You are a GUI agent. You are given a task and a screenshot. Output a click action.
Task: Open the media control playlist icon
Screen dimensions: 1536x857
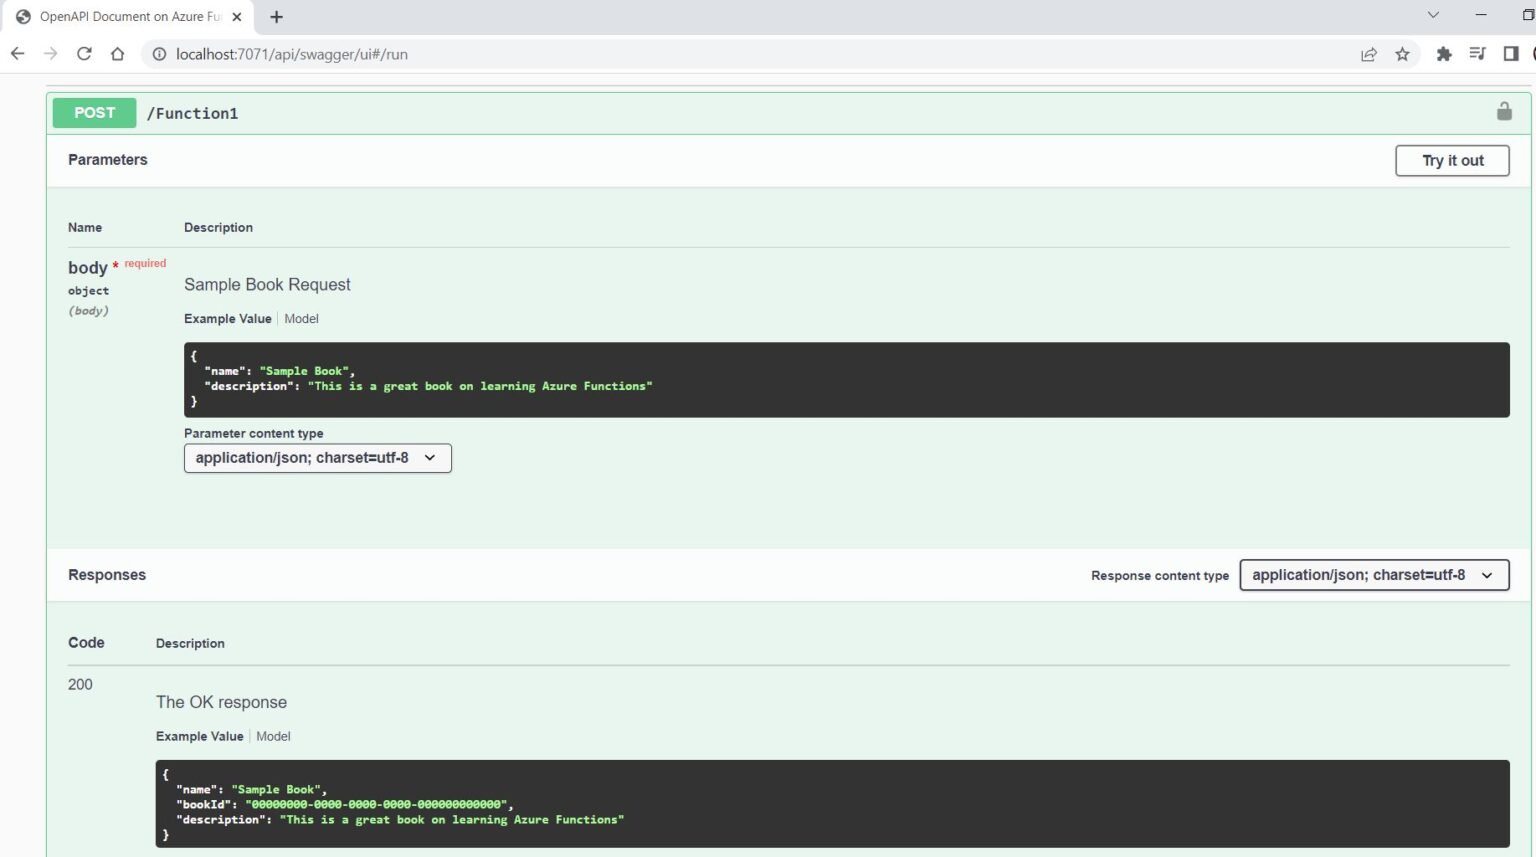click(1477, 54)
